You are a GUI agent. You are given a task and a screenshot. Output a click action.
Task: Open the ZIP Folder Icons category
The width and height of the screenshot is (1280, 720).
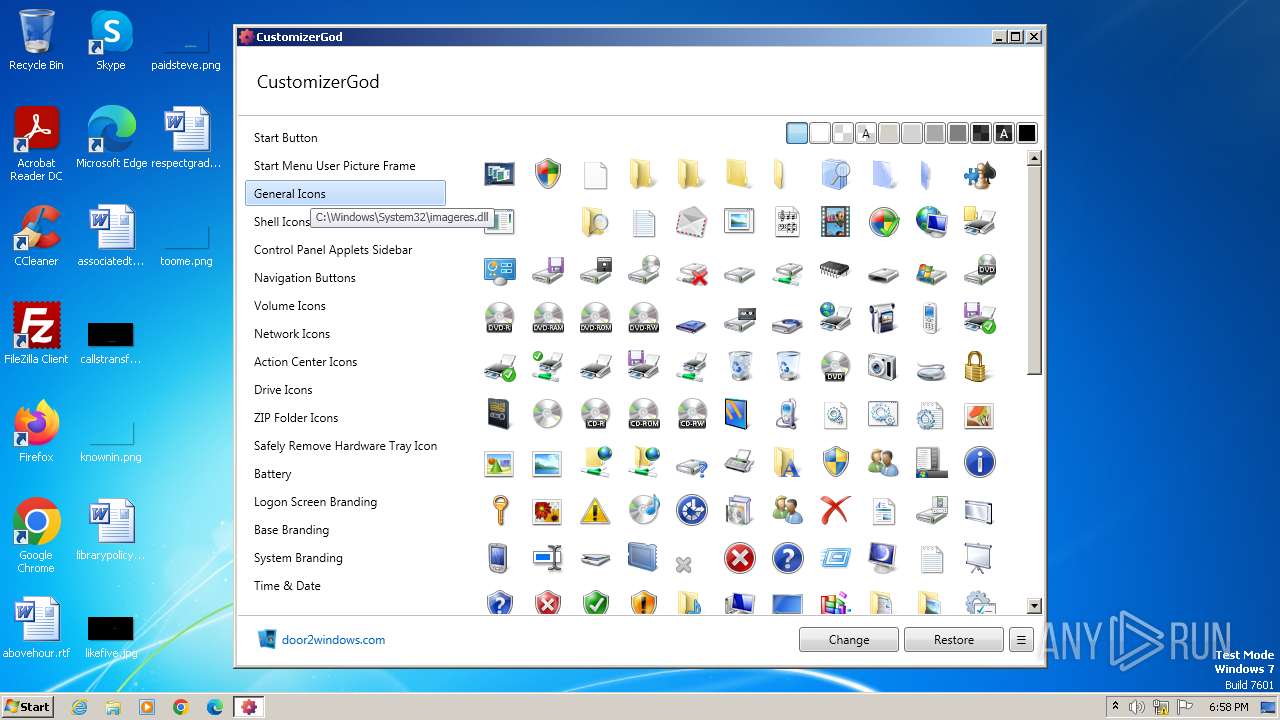(x=296, y=418)
